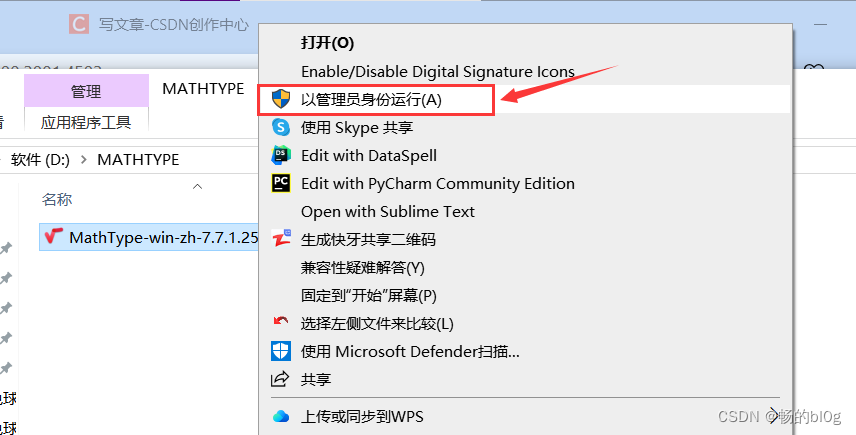Select 选择左侧文件来比较(L)
856x435 pixels.
[377, 324]
